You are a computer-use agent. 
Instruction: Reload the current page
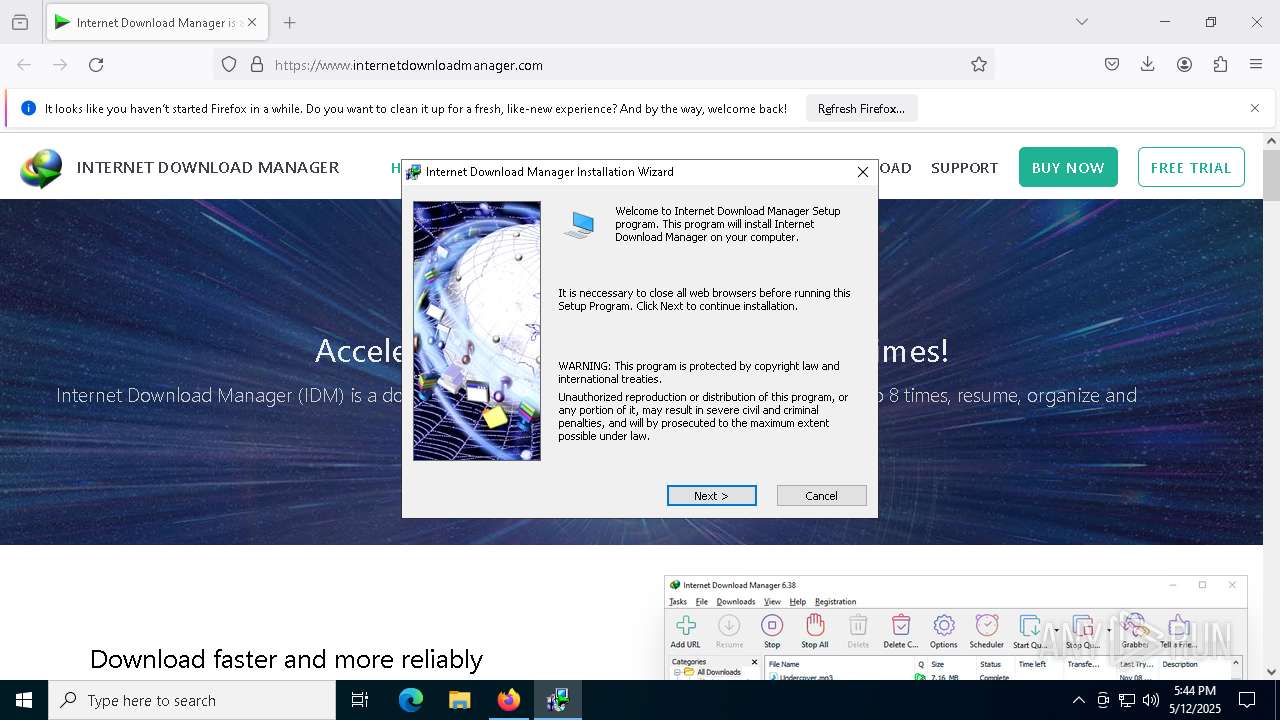tap(96, 64)
